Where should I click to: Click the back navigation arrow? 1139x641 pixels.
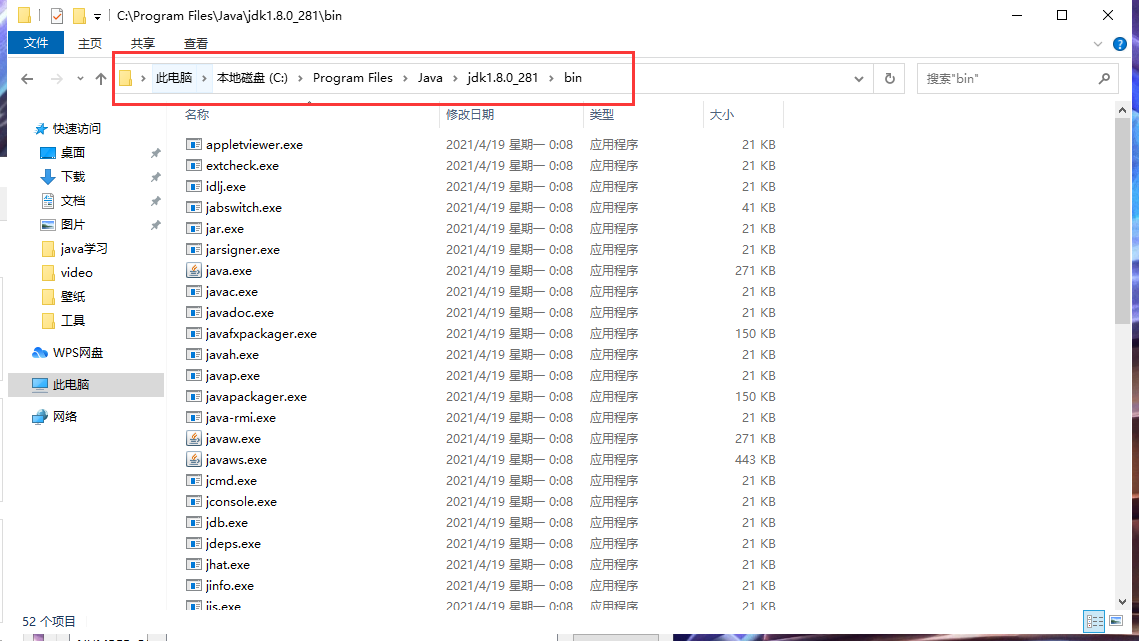coord(28,78)
